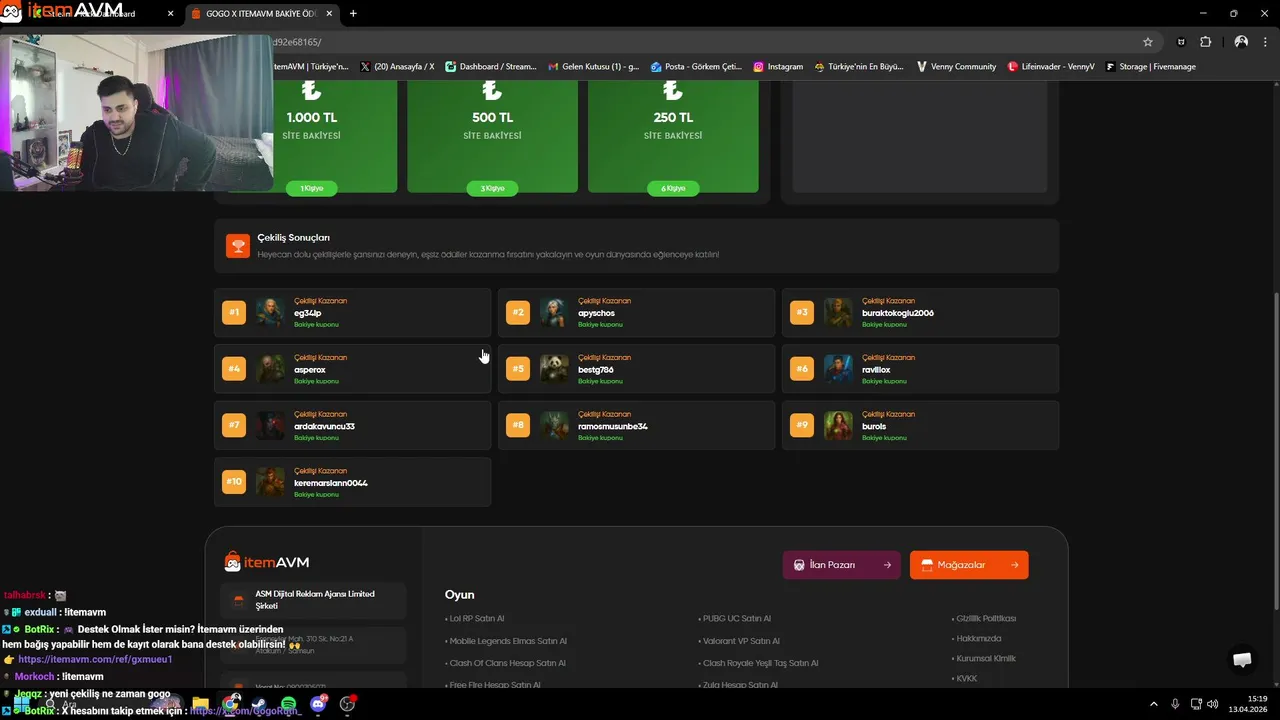Open the Kurumsal Kimlik link

point(984,659)
